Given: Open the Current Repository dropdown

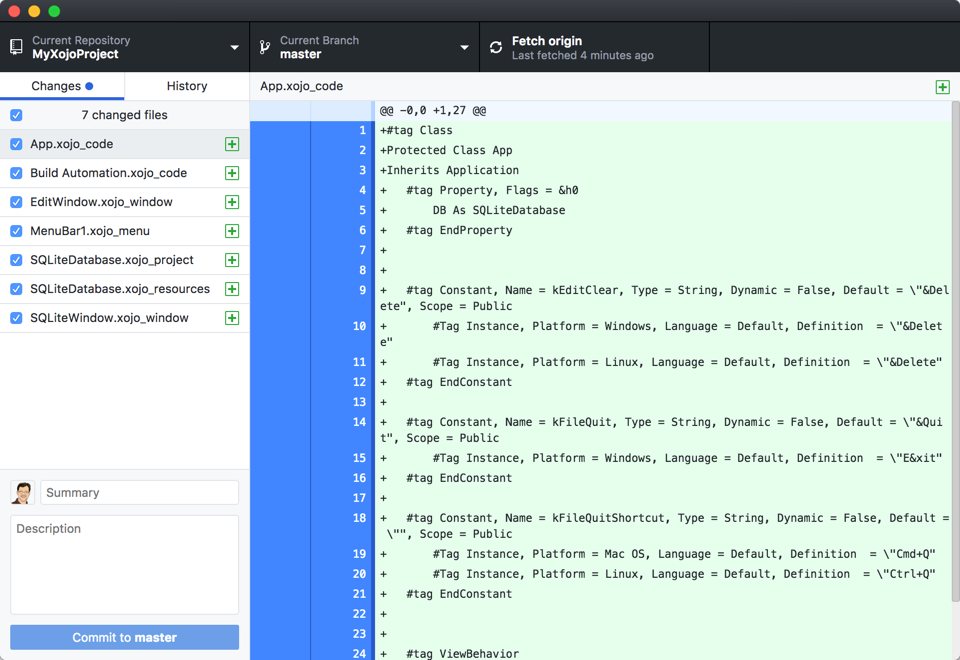Looking at the screenshot, I should coord(235,47).
